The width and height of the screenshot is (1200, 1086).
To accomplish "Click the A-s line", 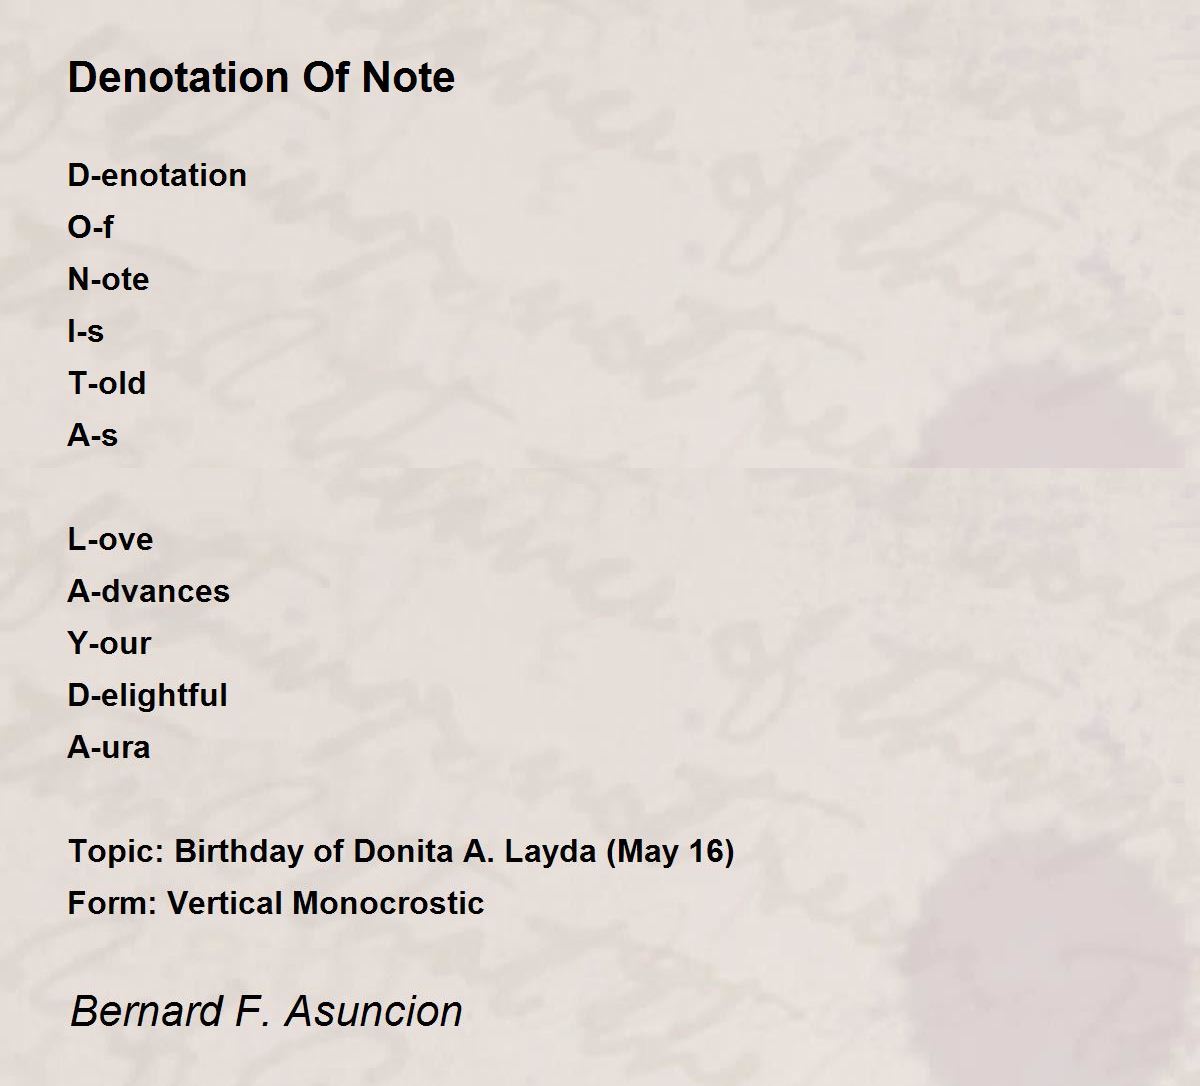I will 93,435.
